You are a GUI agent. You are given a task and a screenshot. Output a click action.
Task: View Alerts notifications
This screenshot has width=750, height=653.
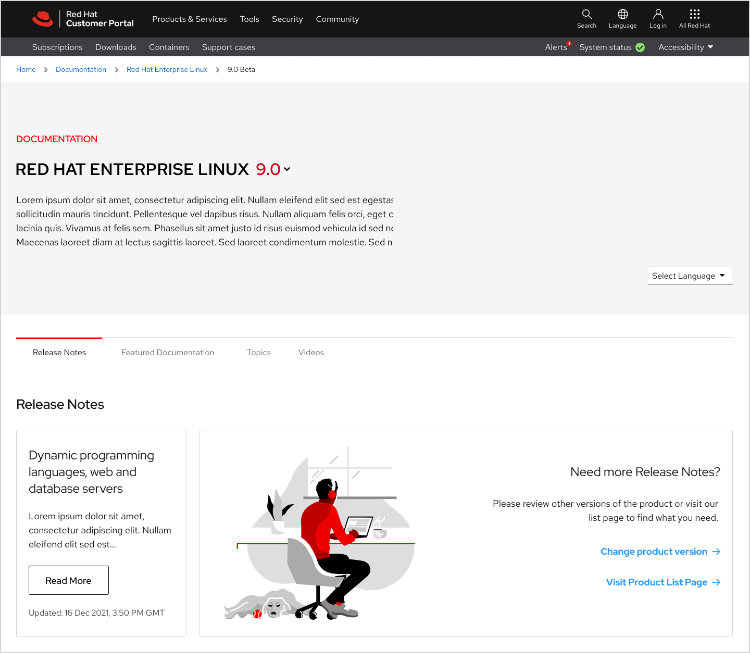click(x=557, y=47)
